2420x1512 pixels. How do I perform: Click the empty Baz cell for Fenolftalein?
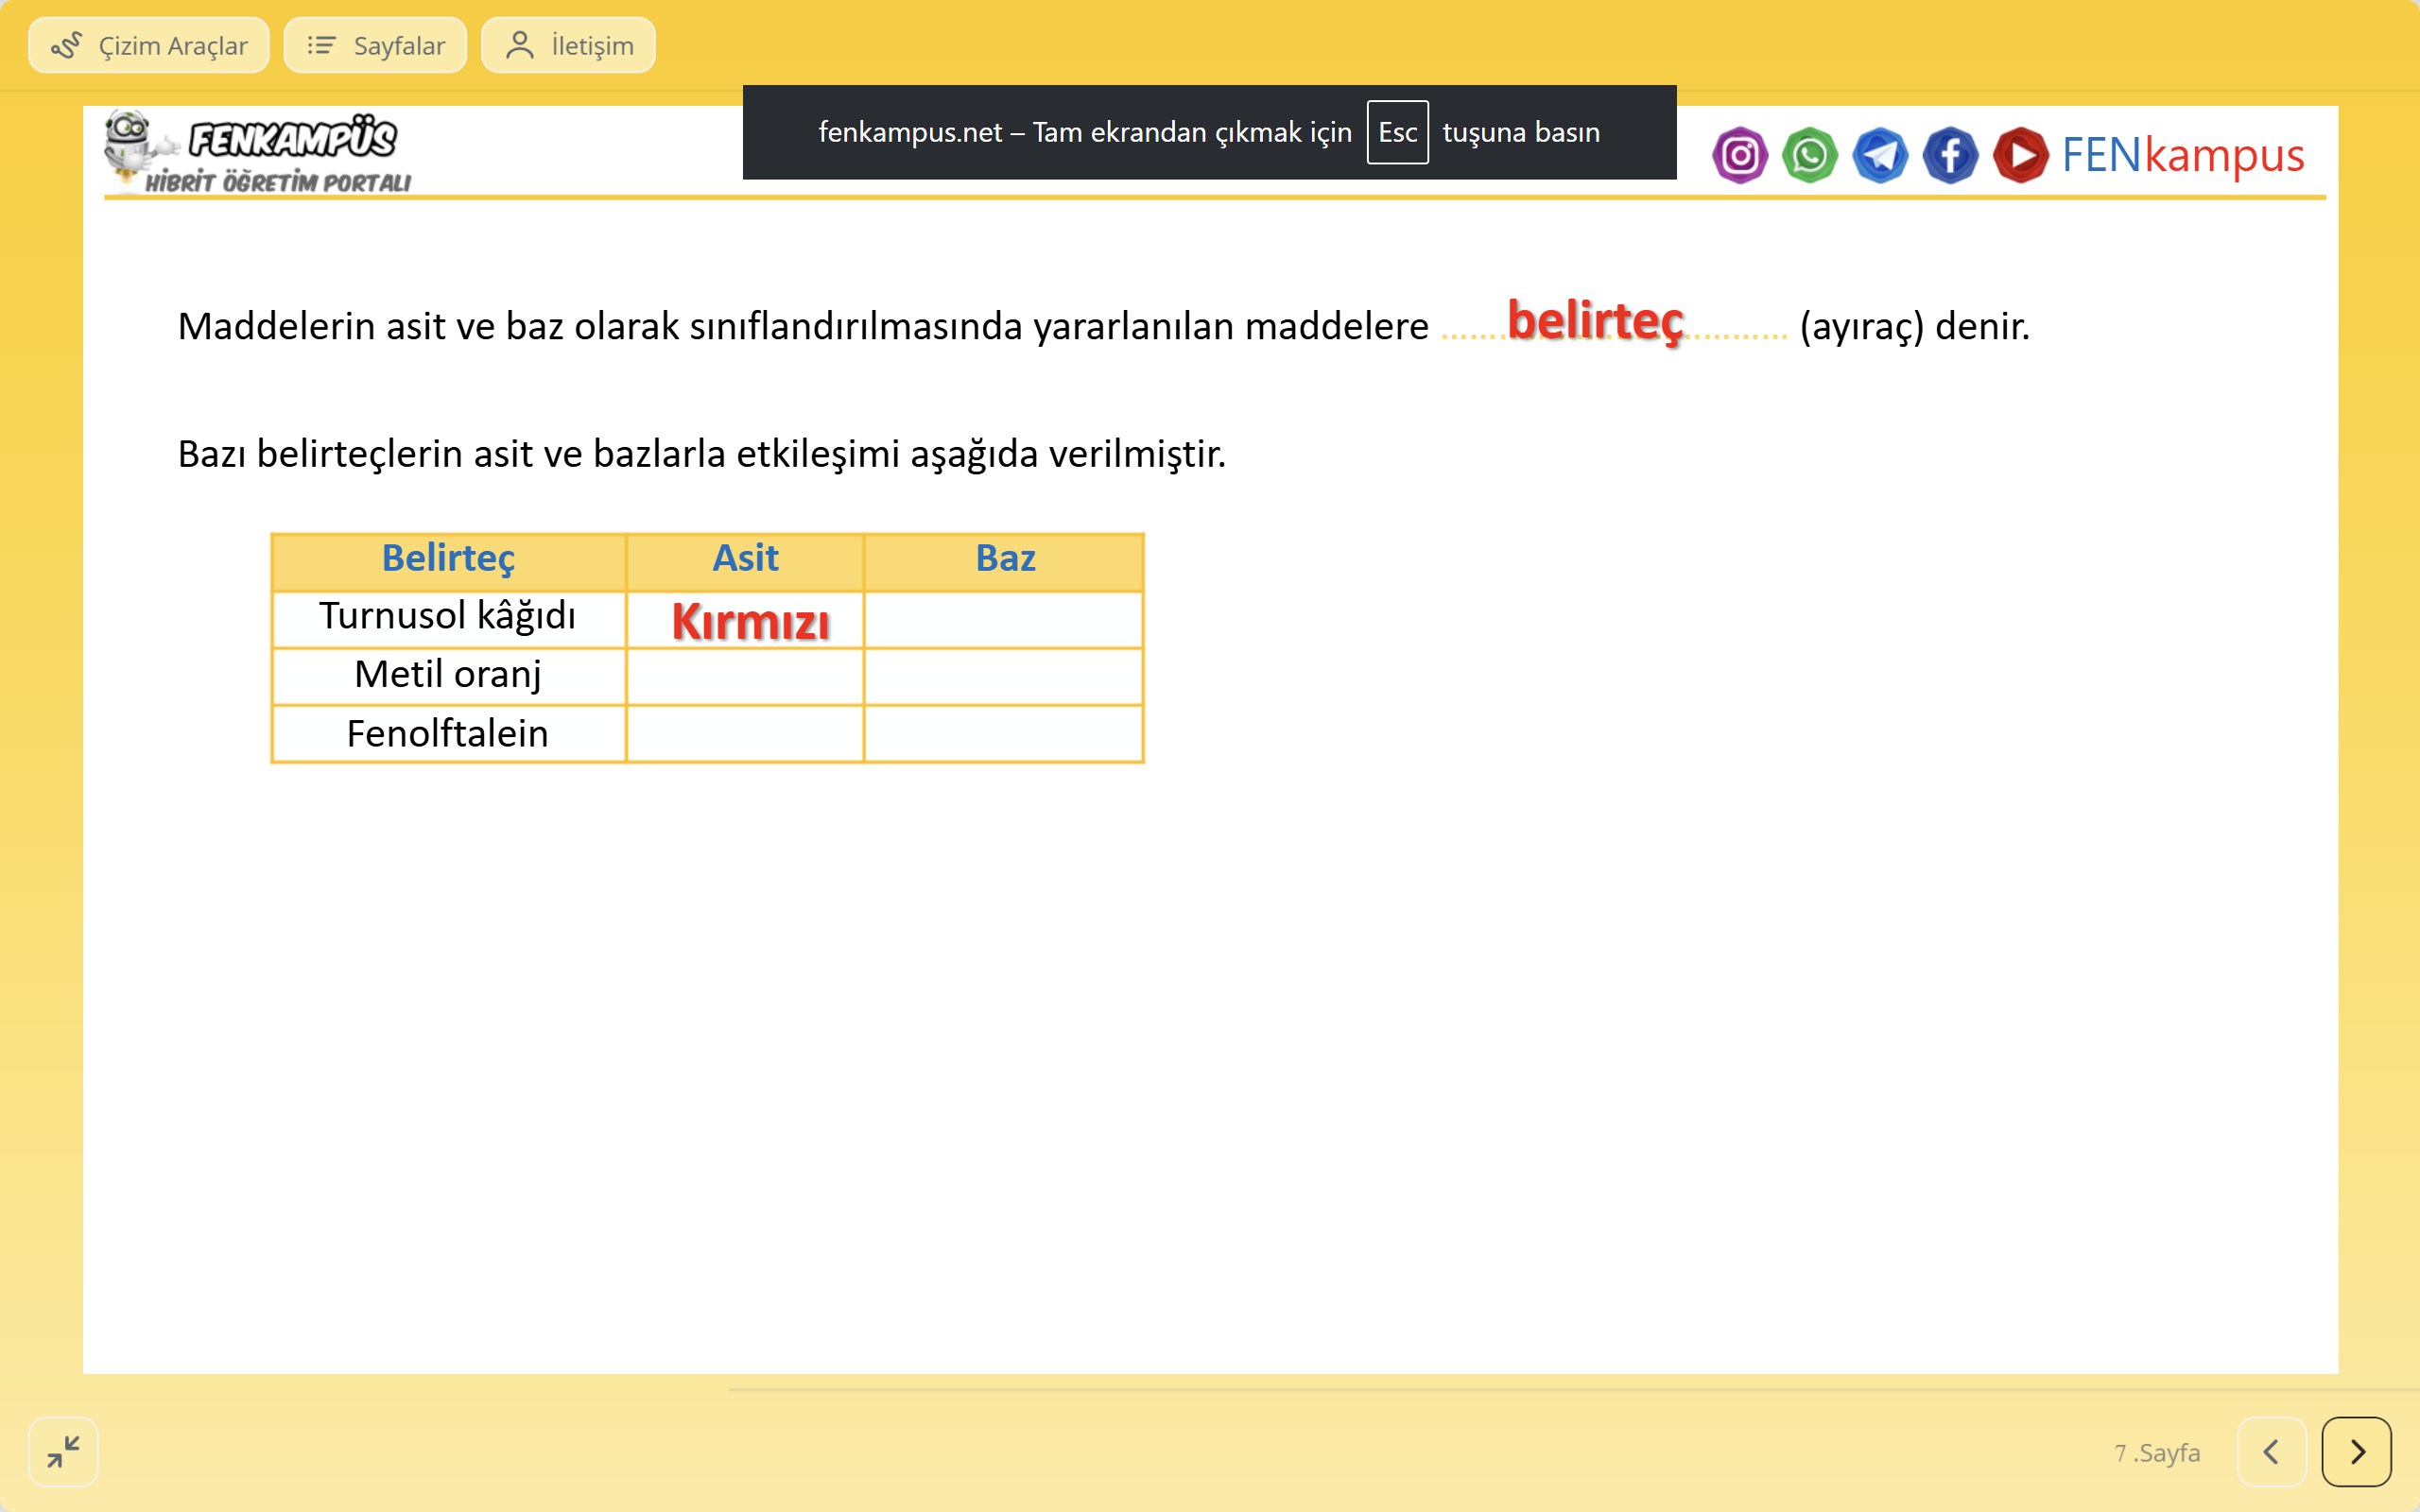(x=1003, y=734)
